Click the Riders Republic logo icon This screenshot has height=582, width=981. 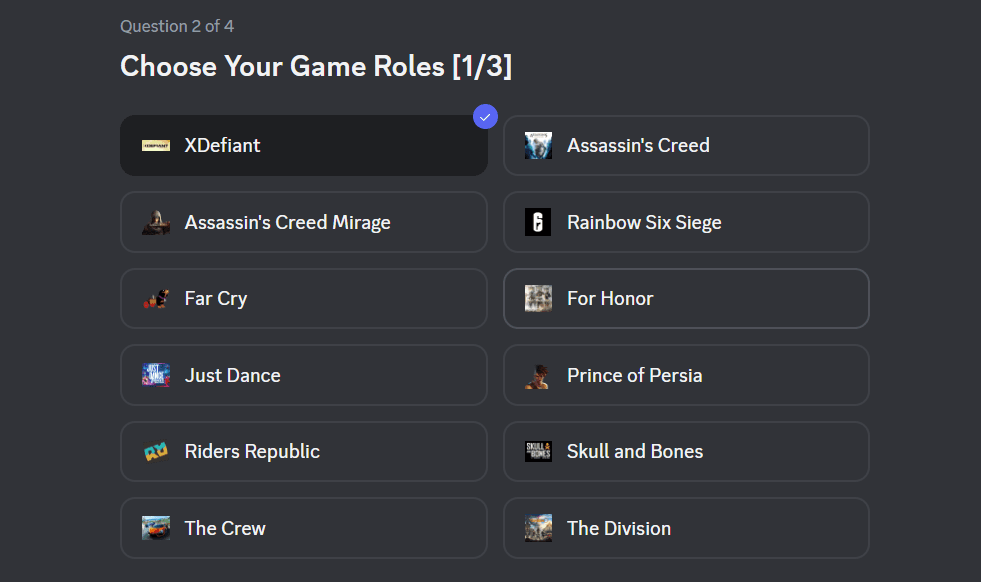156,452
